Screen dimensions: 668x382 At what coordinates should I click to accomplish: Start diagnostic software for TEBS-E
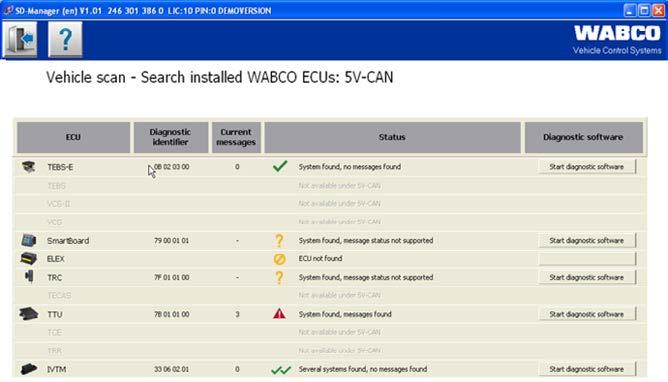(x=587, y=167)
